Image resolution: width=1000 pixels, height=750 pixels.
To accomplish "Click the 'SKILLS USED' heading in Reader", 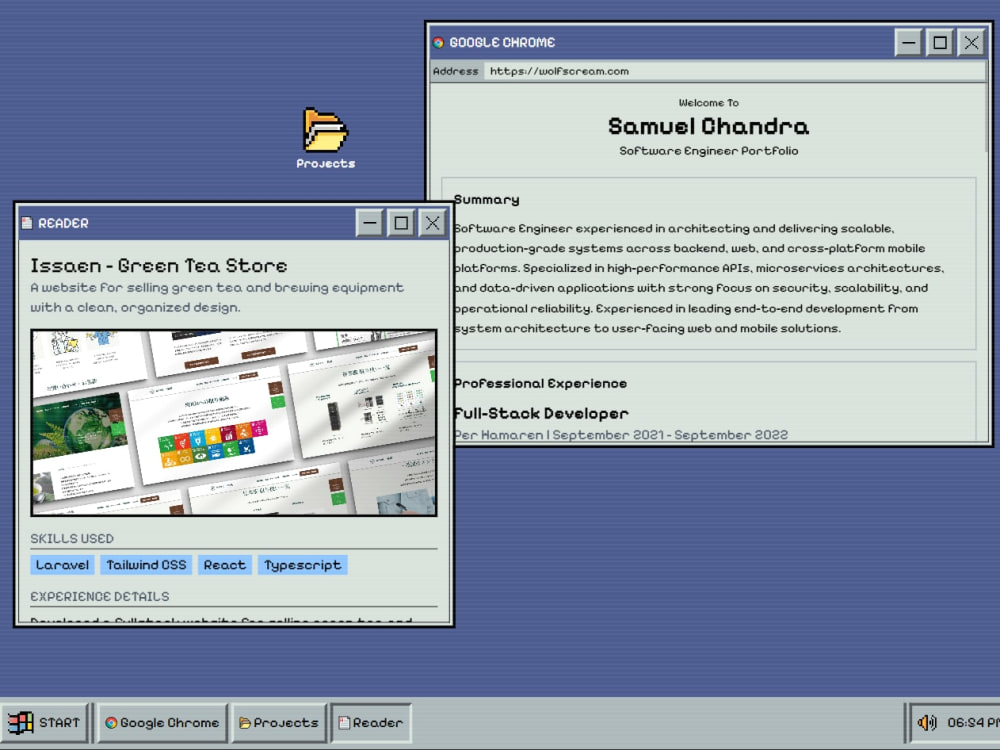I will 72,538.
